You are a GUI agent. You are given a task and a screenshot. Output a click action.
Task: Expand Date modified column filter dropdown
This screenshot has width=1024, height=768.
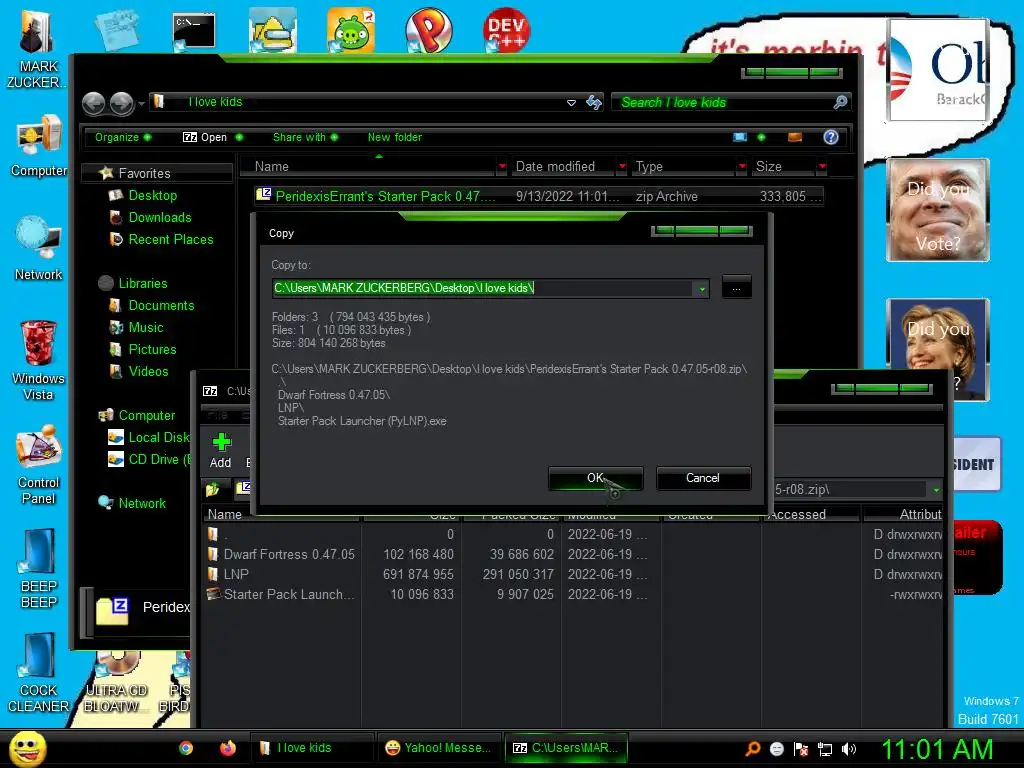point(622,167)
